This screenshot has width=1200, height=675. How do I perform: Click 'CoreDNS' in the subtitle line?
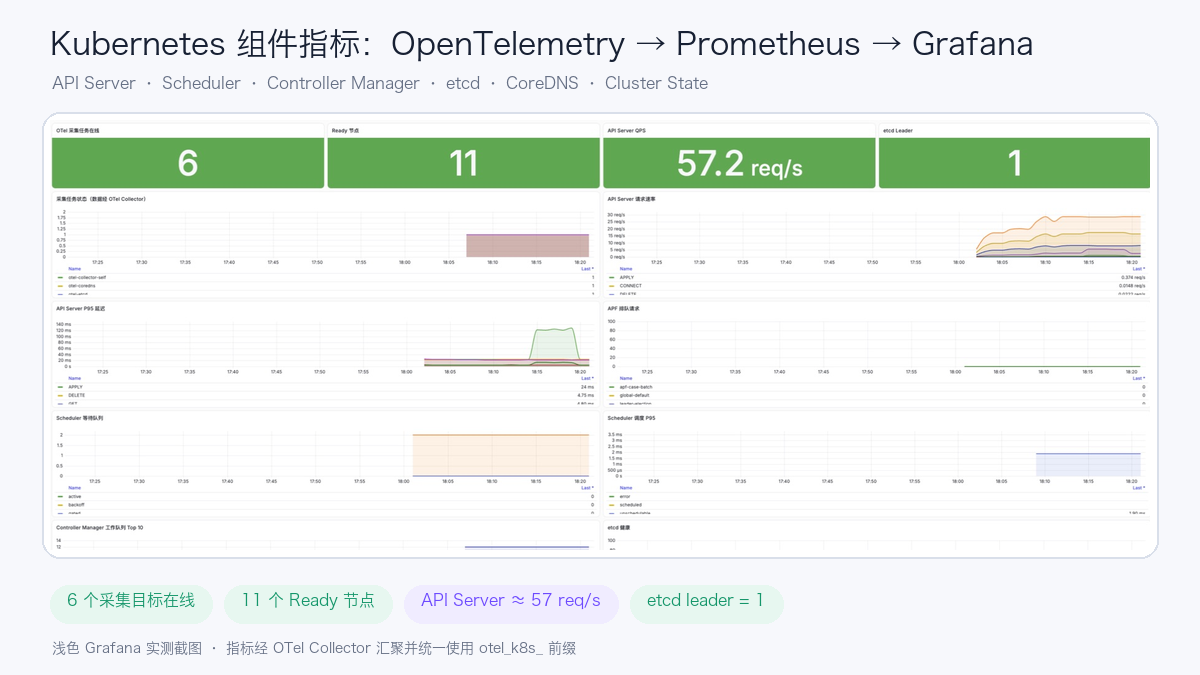click(542, 83)
